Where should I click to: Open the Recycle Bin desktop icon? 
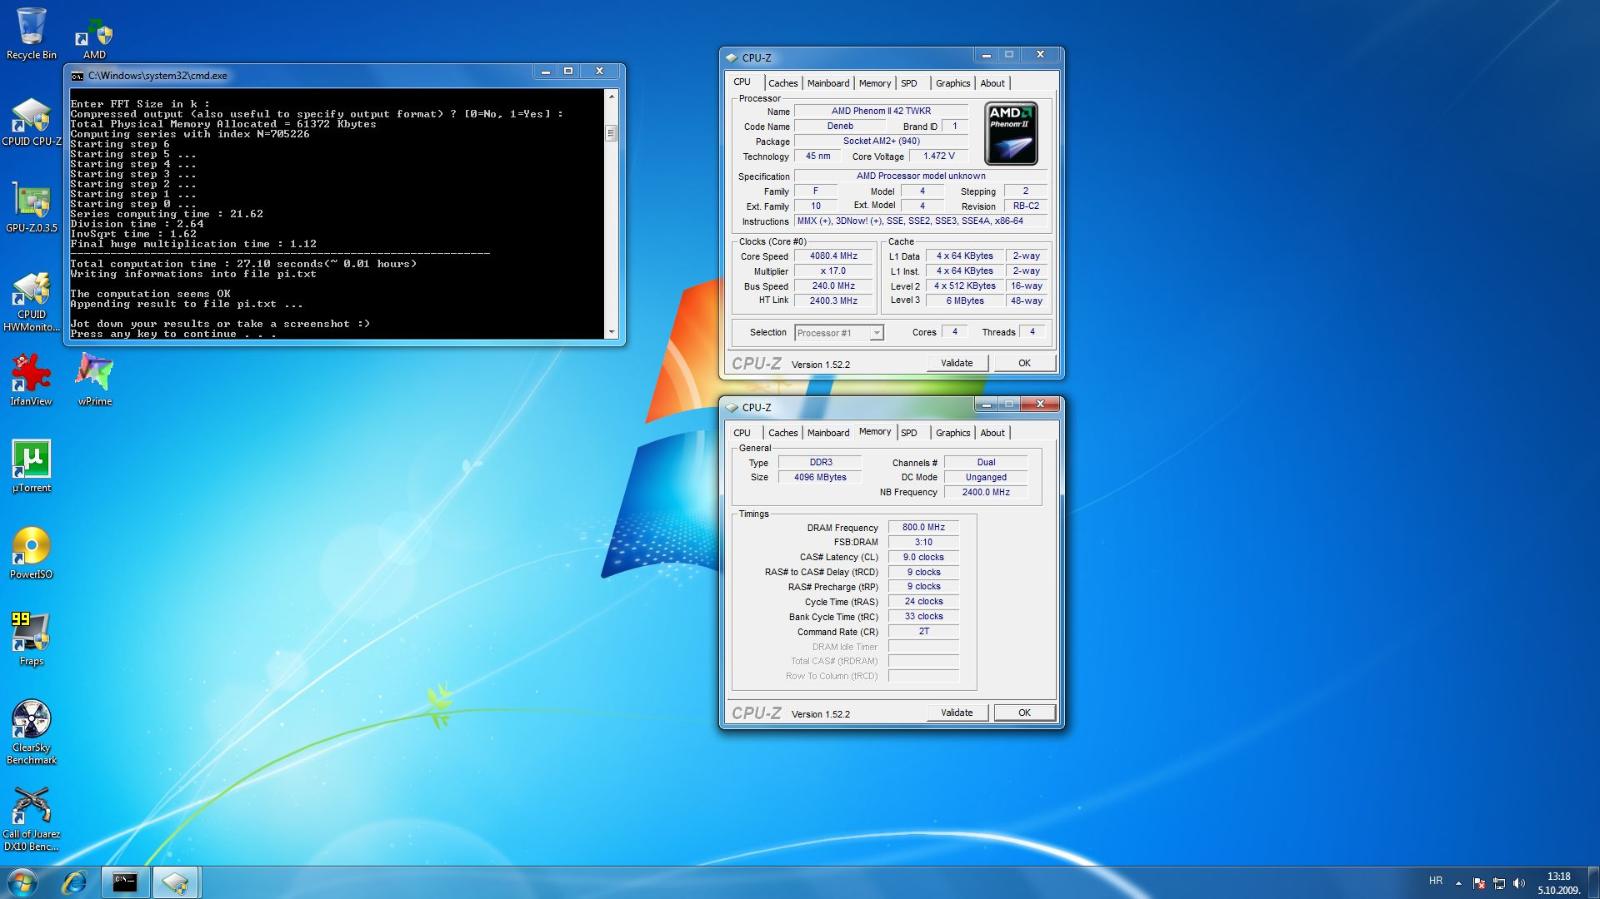[x=31, y=33]
